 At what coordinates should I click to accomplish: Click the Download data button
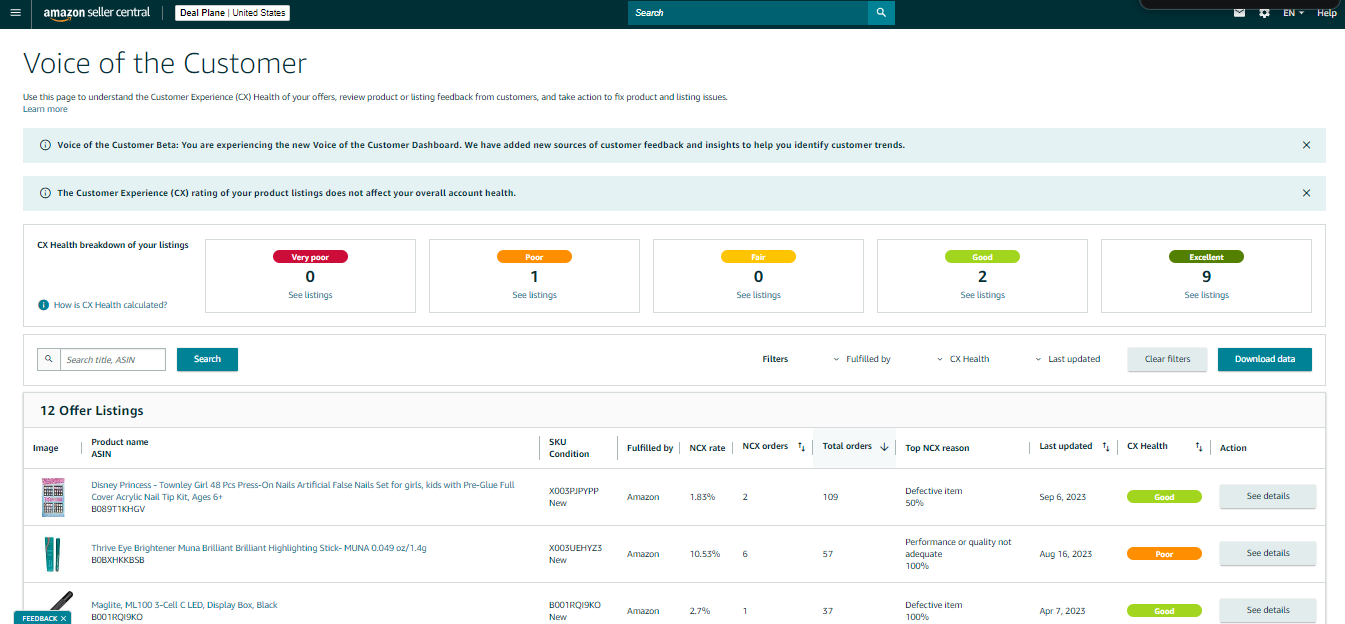coord(1264,359)
